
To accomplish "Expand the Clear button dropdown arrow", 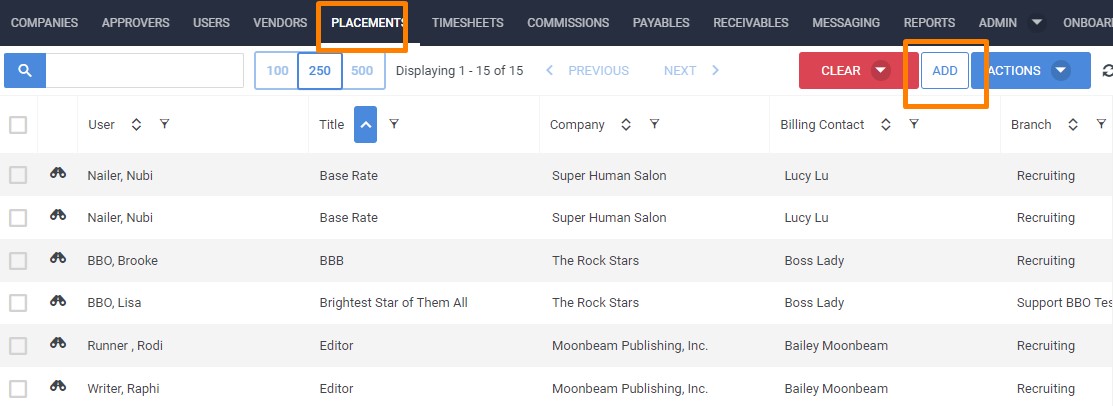I will click(880, 71).
